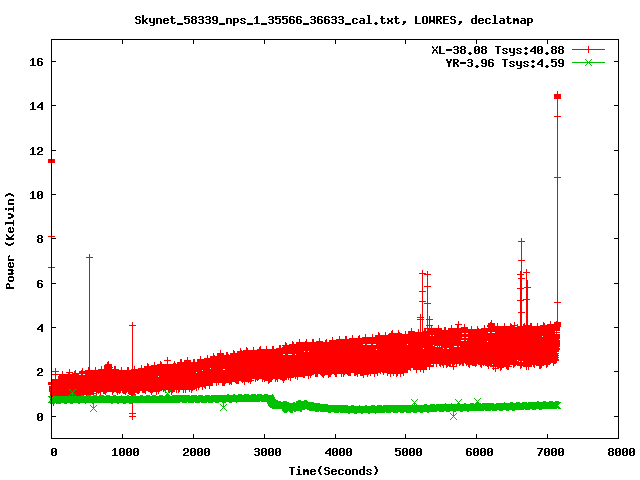Click the Time(Seconds) x-axis label
Image resolution: width=640 pixels, height=480 pixels.
click(334, 470)
